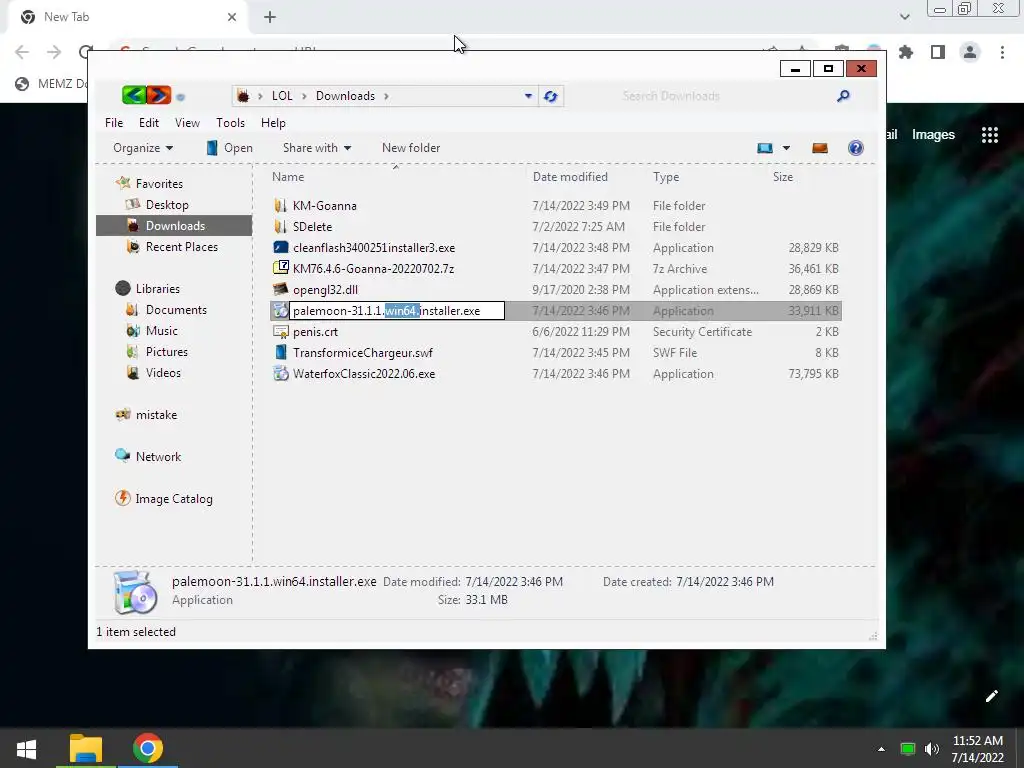1024x768 pixels.
Task: Click the search magnifier icon
Action: [843, 96]
